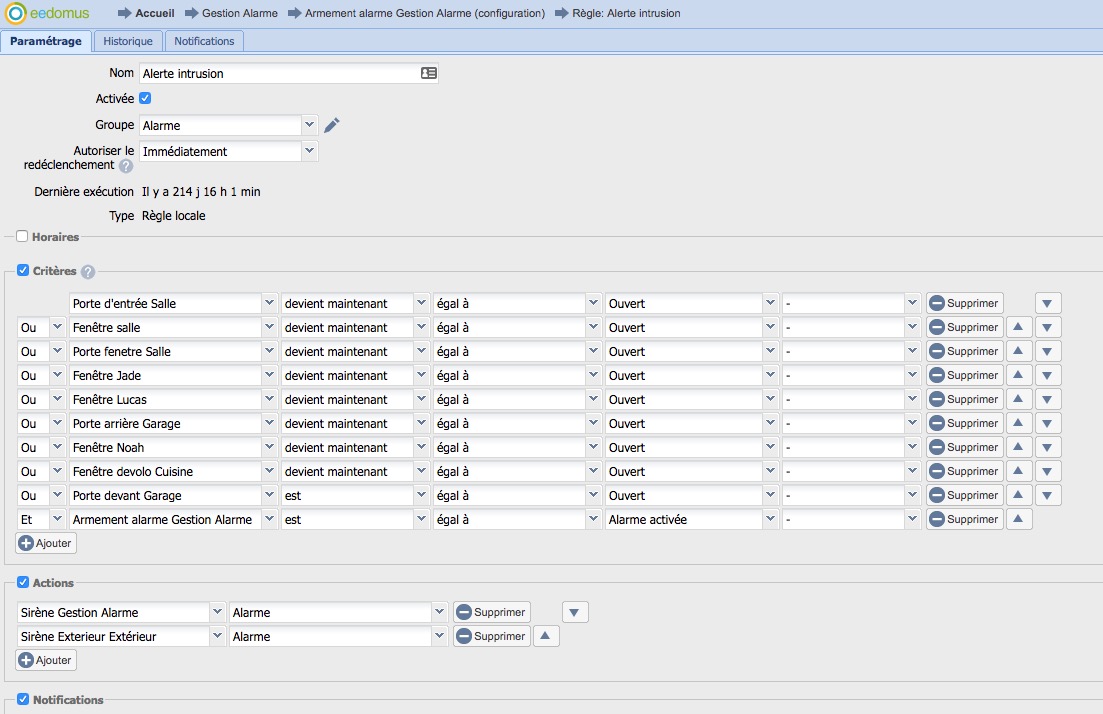1103x714 pixels.
Task: Show help for Autoriser le redéclenchement
Action: [125, 166]
